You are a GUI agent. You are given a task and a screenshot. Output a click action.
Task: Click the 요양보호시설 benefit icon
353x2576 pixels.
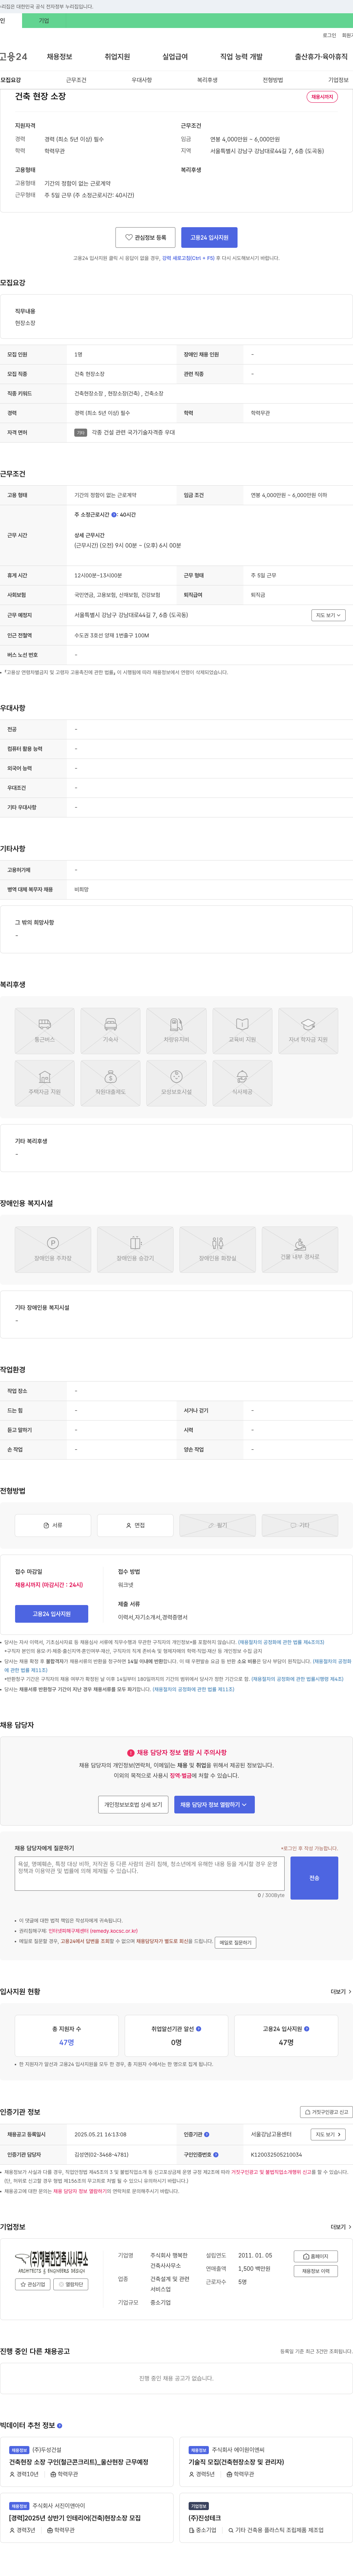point(176,1082)
